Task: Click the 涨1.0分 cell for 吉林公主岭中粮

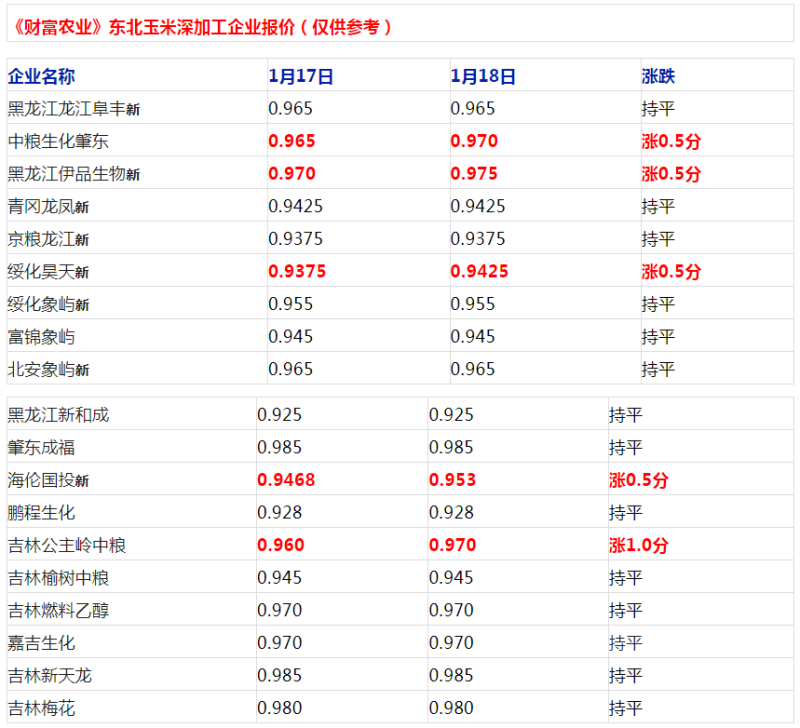Action: click(x=638, y=546)
